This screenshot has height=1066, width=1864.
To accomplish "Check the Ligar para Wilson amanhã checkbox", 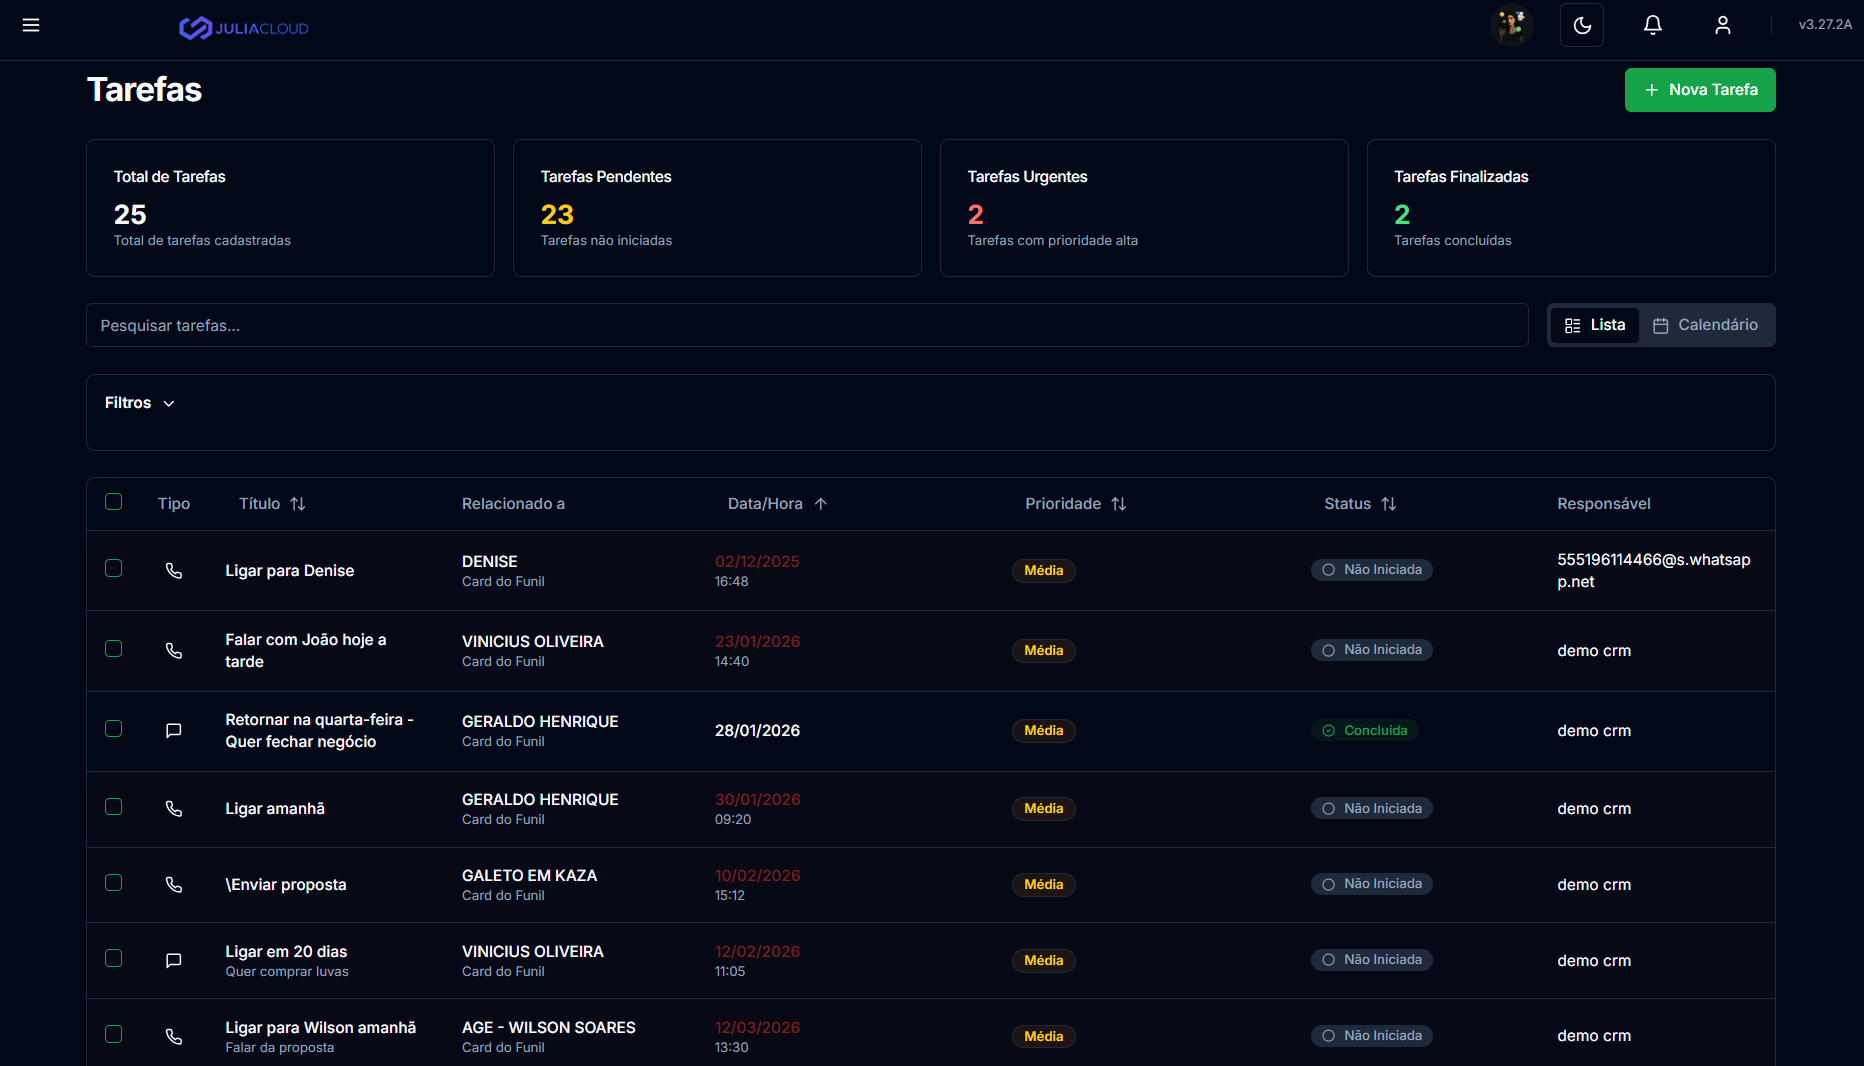I will (x=114, y=1034).
